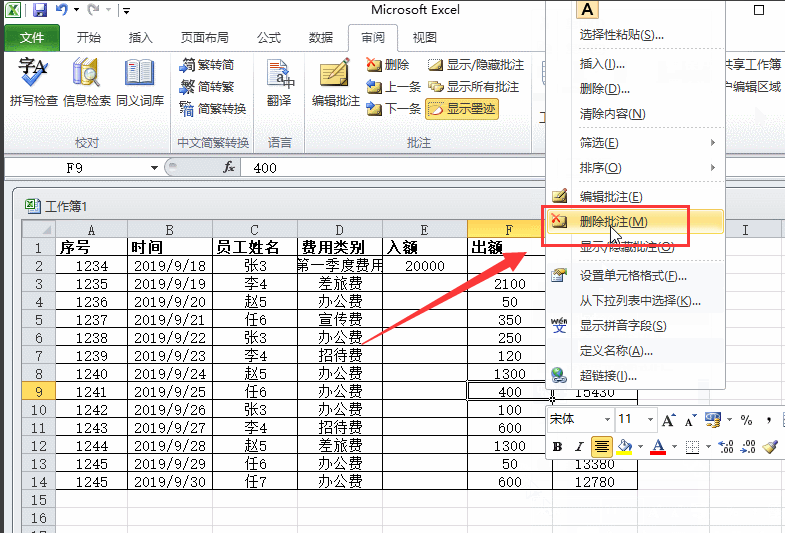Choose 设置单元格格式(F)... in context menu
785x533 pixels.
pyautogui.click(x=635, y=276)
